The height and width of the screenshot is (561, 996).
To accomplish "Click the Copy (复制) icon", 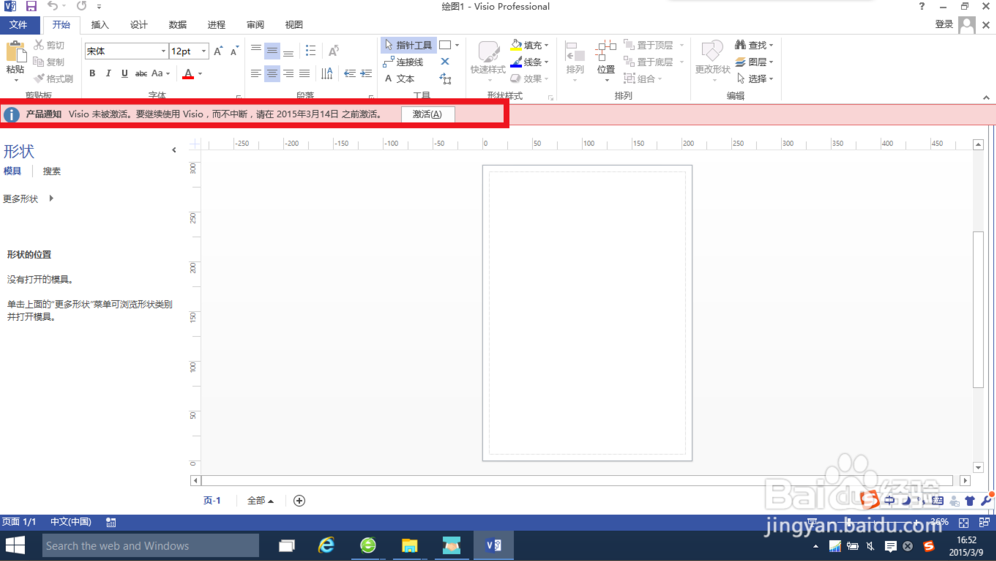I will tap(39, 62).
